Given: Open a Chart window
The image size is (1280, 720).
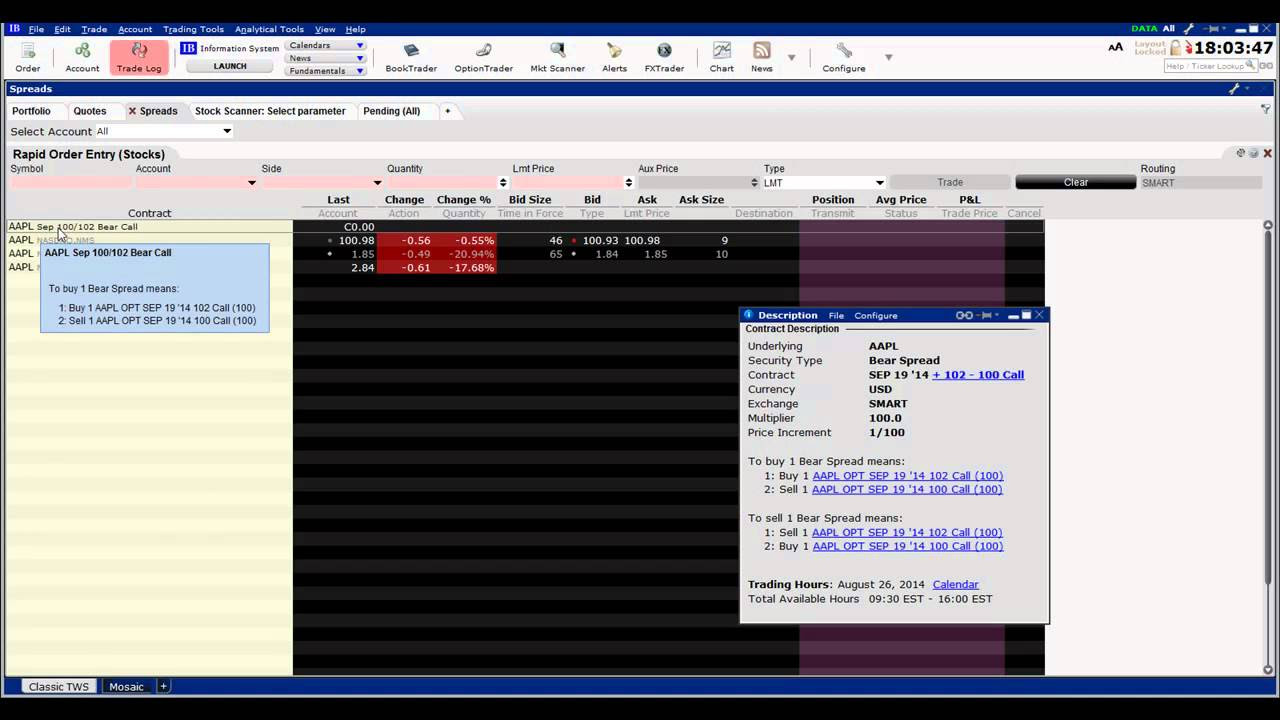Looking at the screenshot, I should [x=722, y=57].
